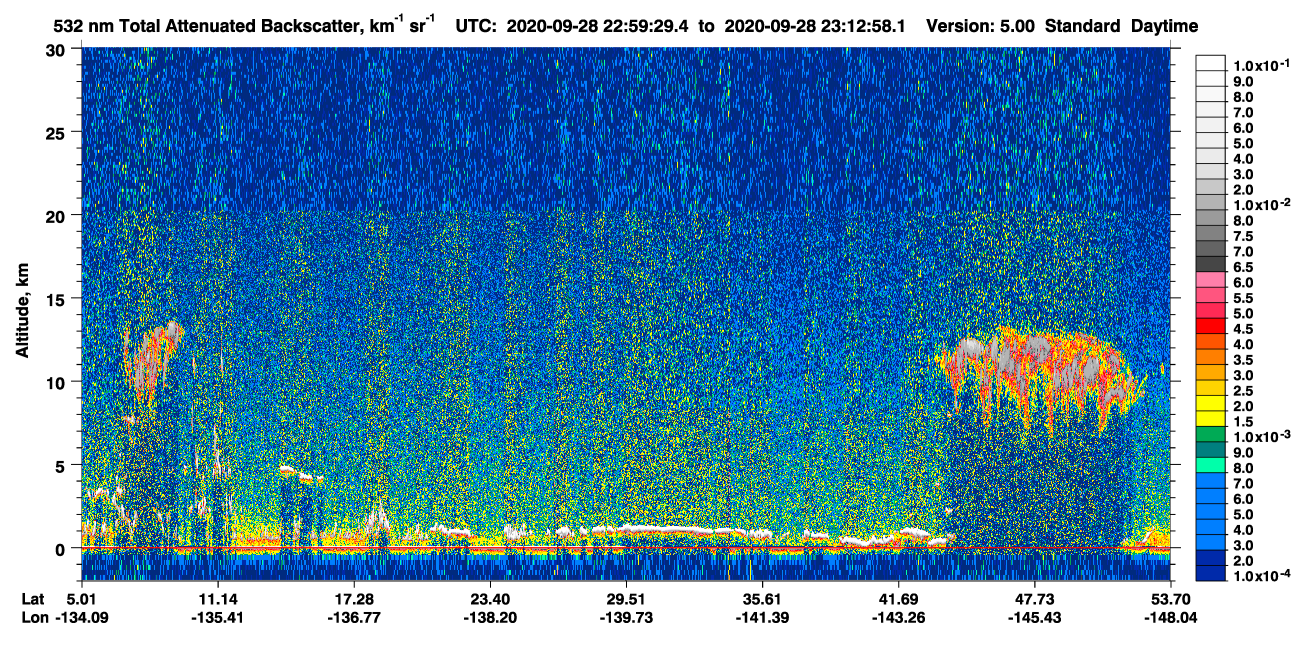Click the Daytime label in header
The width and height of the screenshot is (1300, 667).
pyautogui.click(x=1164, y=27)
